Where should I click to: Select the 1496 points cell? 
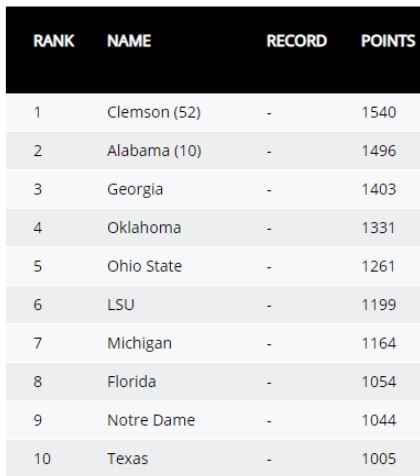point(379,151)
